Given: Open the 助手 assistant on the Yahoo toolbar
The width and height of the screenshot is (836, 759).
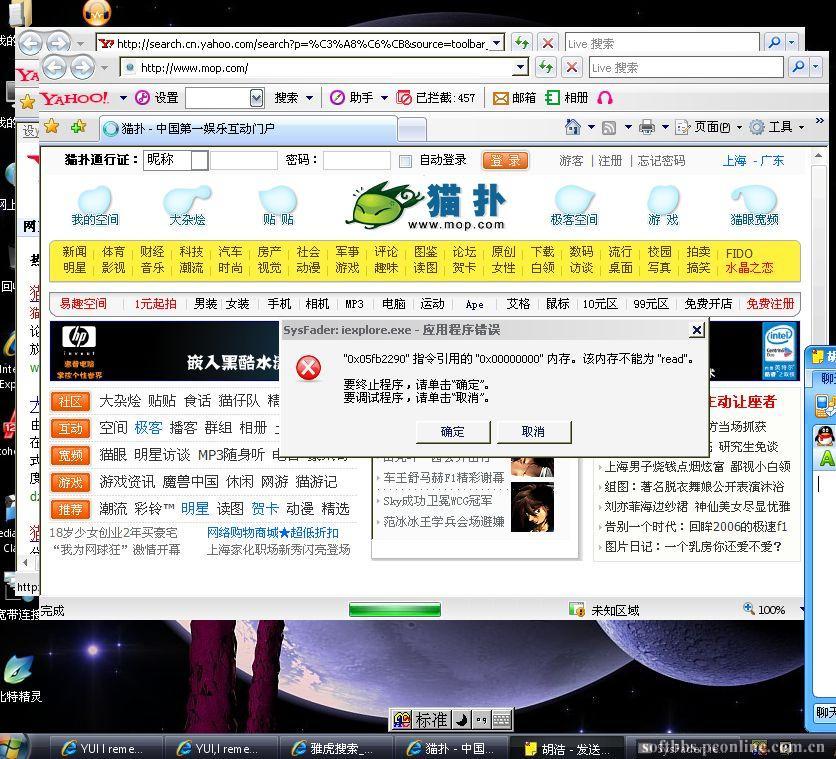Looking at the screenshot, I should pos(352,98).
